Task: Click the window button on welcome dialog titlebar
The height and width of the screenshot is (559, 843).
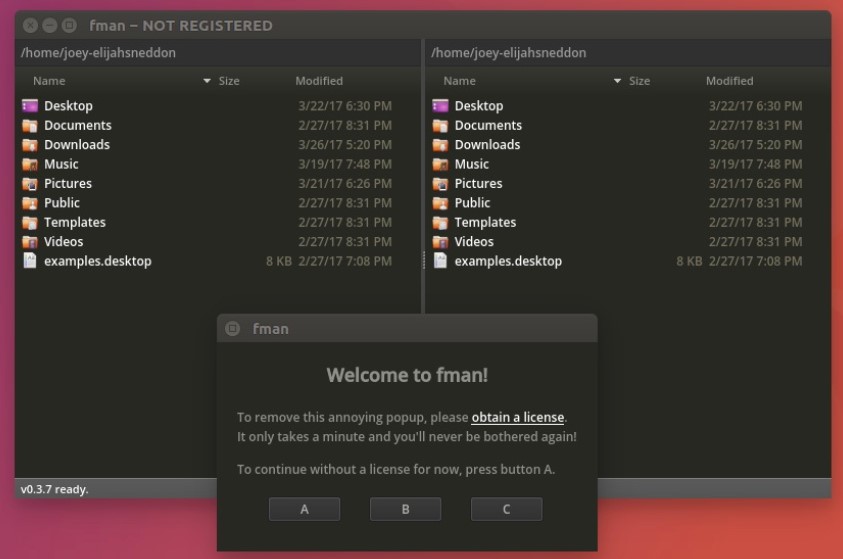Action: click(232, 328)
